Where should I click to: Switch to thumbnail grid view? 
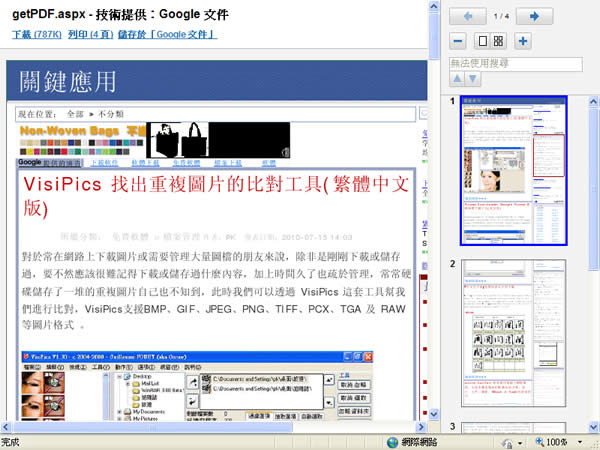pos(498,41)
